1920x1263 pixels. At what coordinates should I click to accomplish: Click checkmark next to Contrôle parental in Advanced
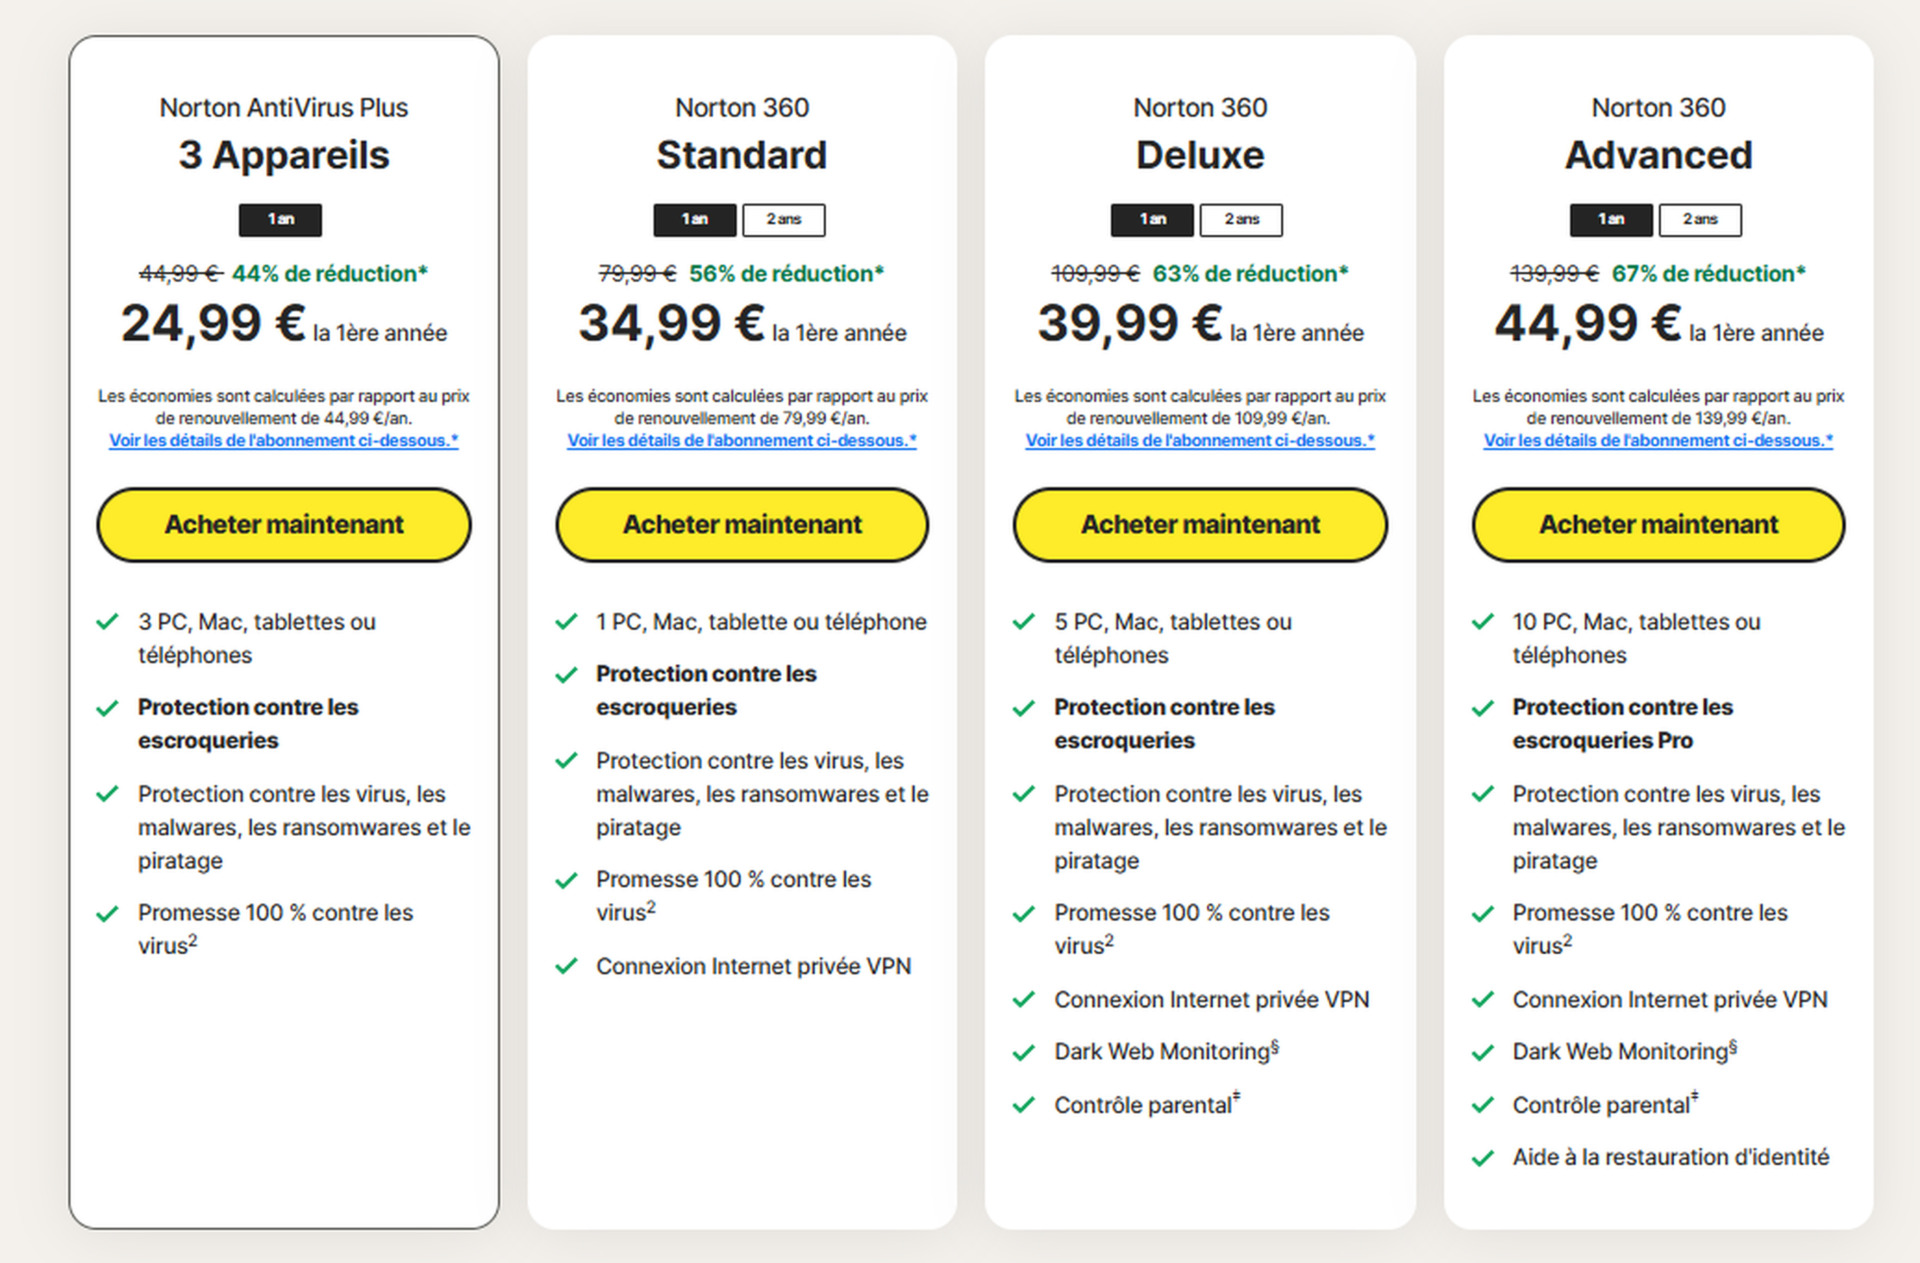click(1482, 1106)
